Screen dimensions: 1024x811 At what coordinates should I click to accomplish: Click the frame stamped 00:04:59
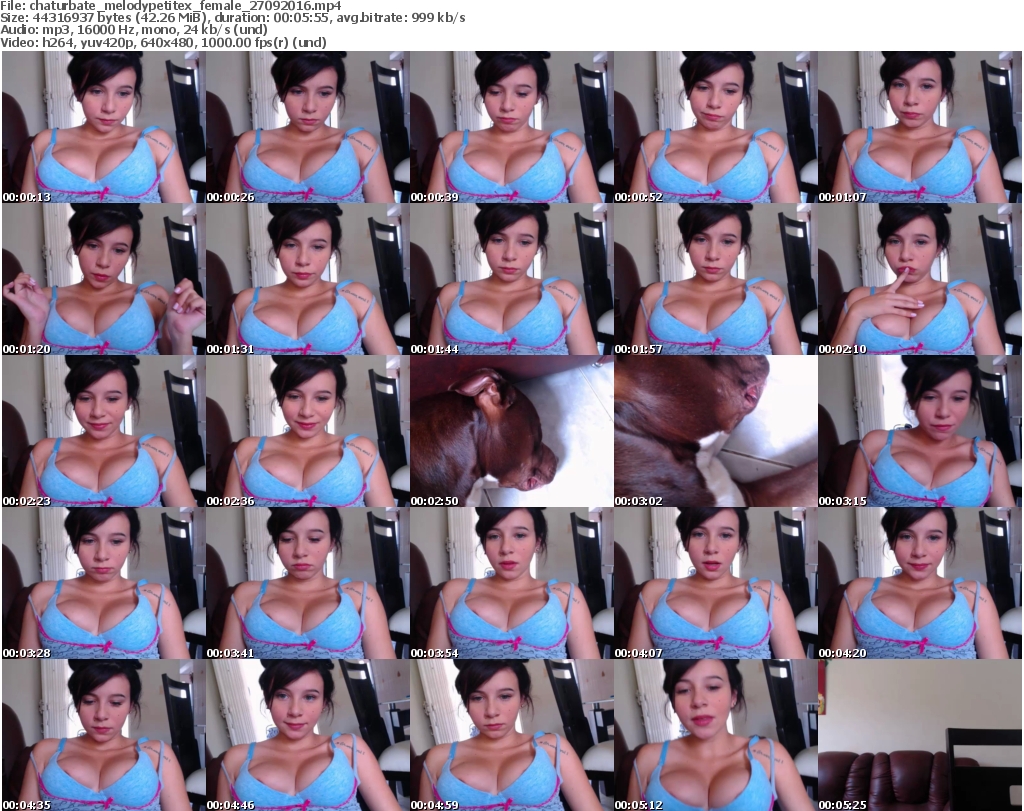coord(511,735)
